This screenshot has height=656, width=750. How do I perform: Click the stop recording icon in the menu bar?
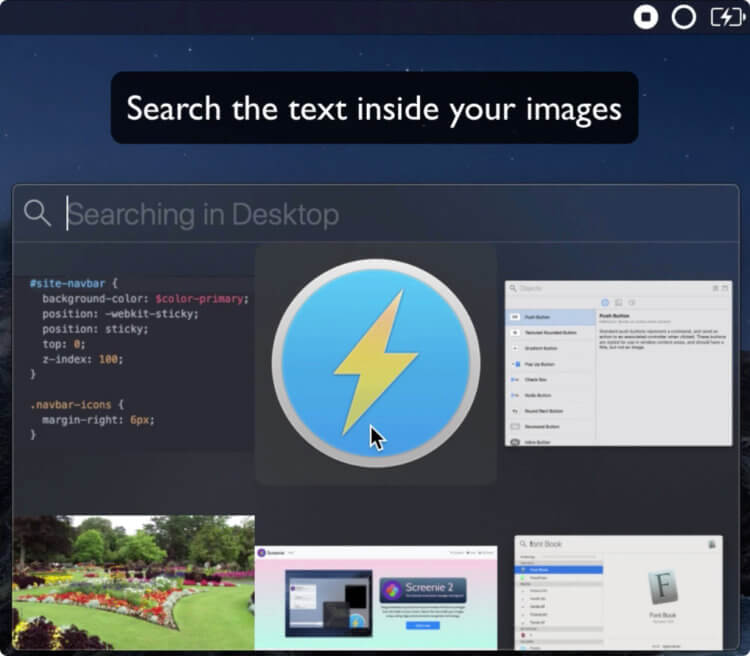point(646,17)
